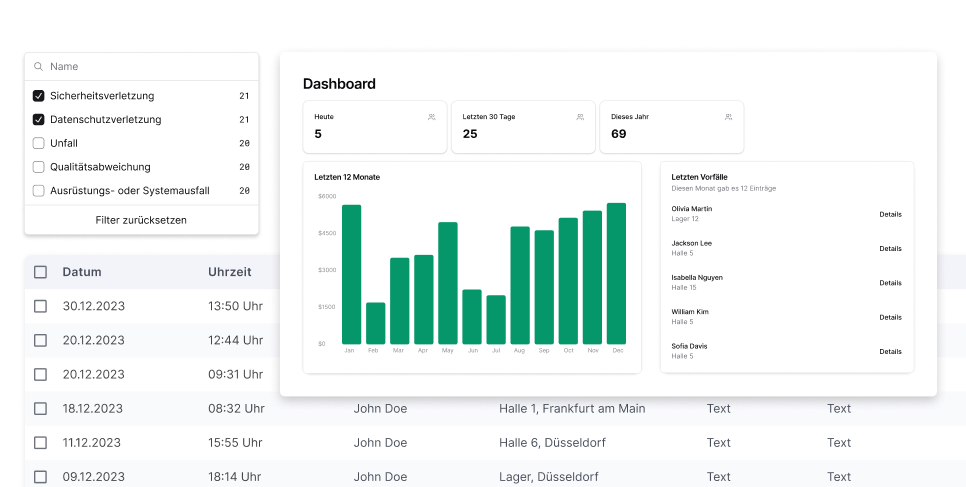
Task: Uncheck the Sicherheitsverletzung filter
Action: pos(38,96)
